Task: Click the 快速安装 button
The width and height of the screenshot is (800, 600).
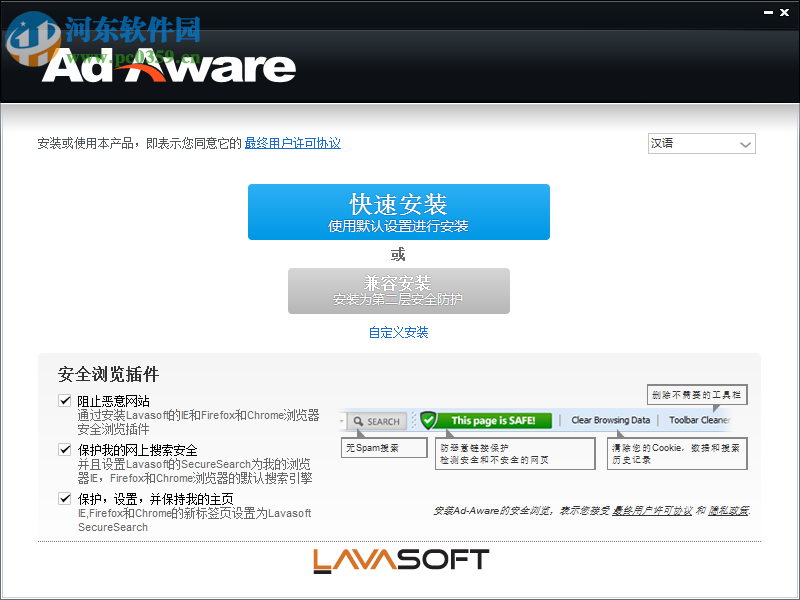Action: (399, 211)
